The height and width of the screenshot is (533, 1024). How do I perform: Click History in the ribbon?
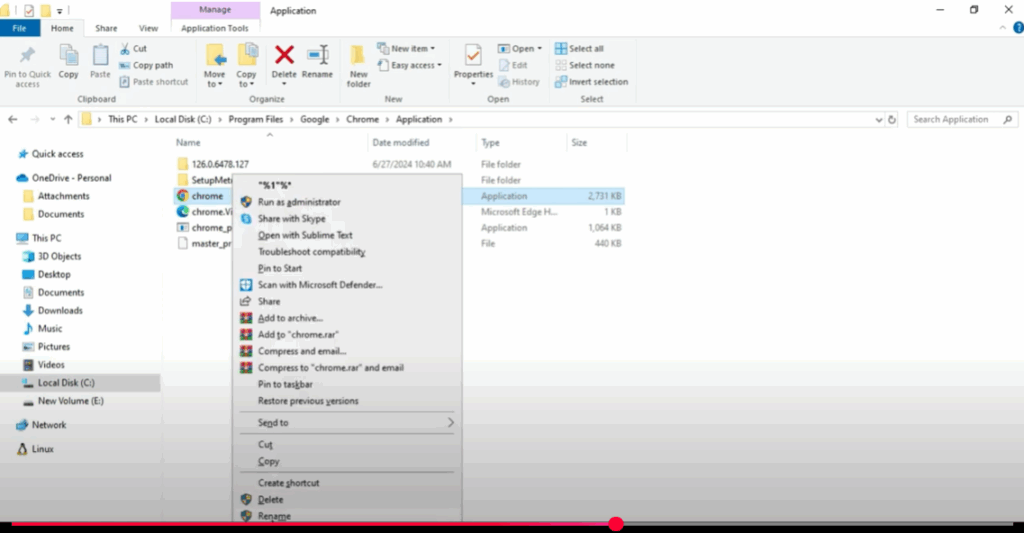pyautogui.click(x=519, y=82)
